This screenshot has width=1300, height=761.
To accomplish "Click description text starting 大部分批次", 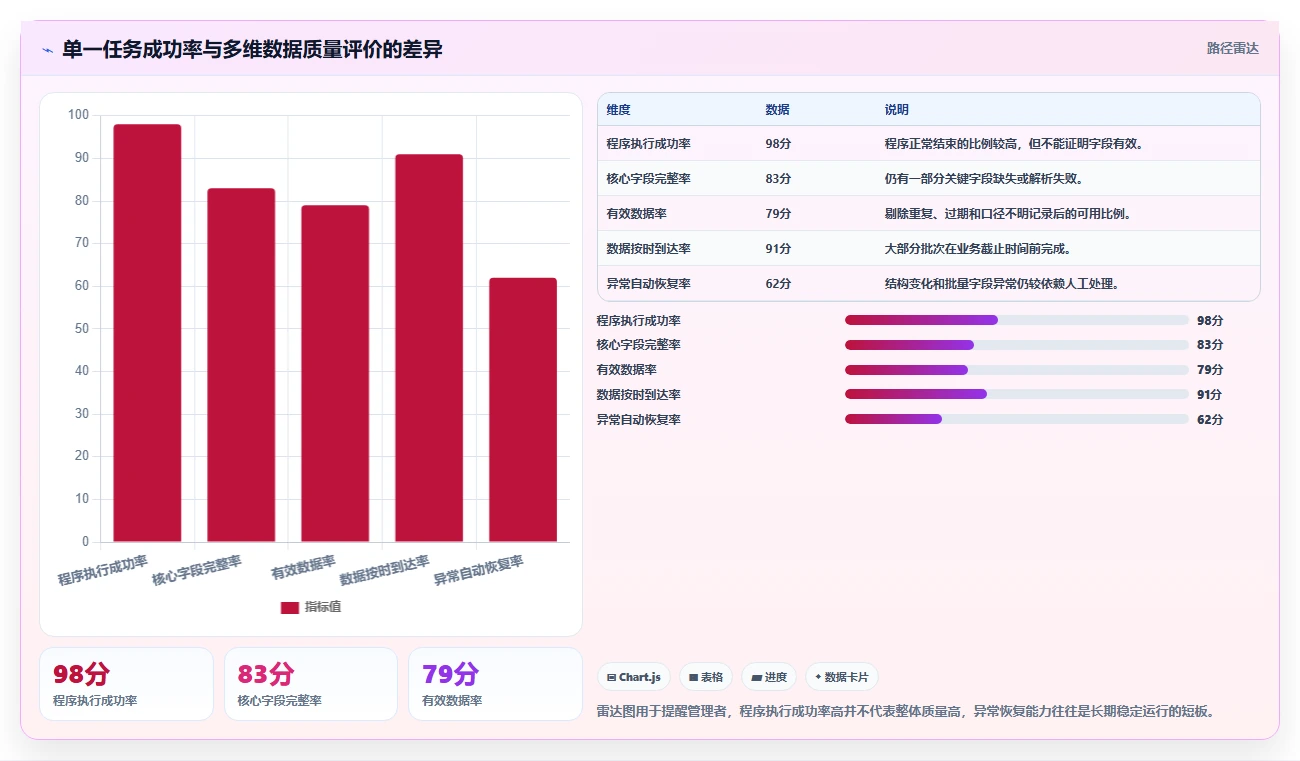I will pos(978,249).
